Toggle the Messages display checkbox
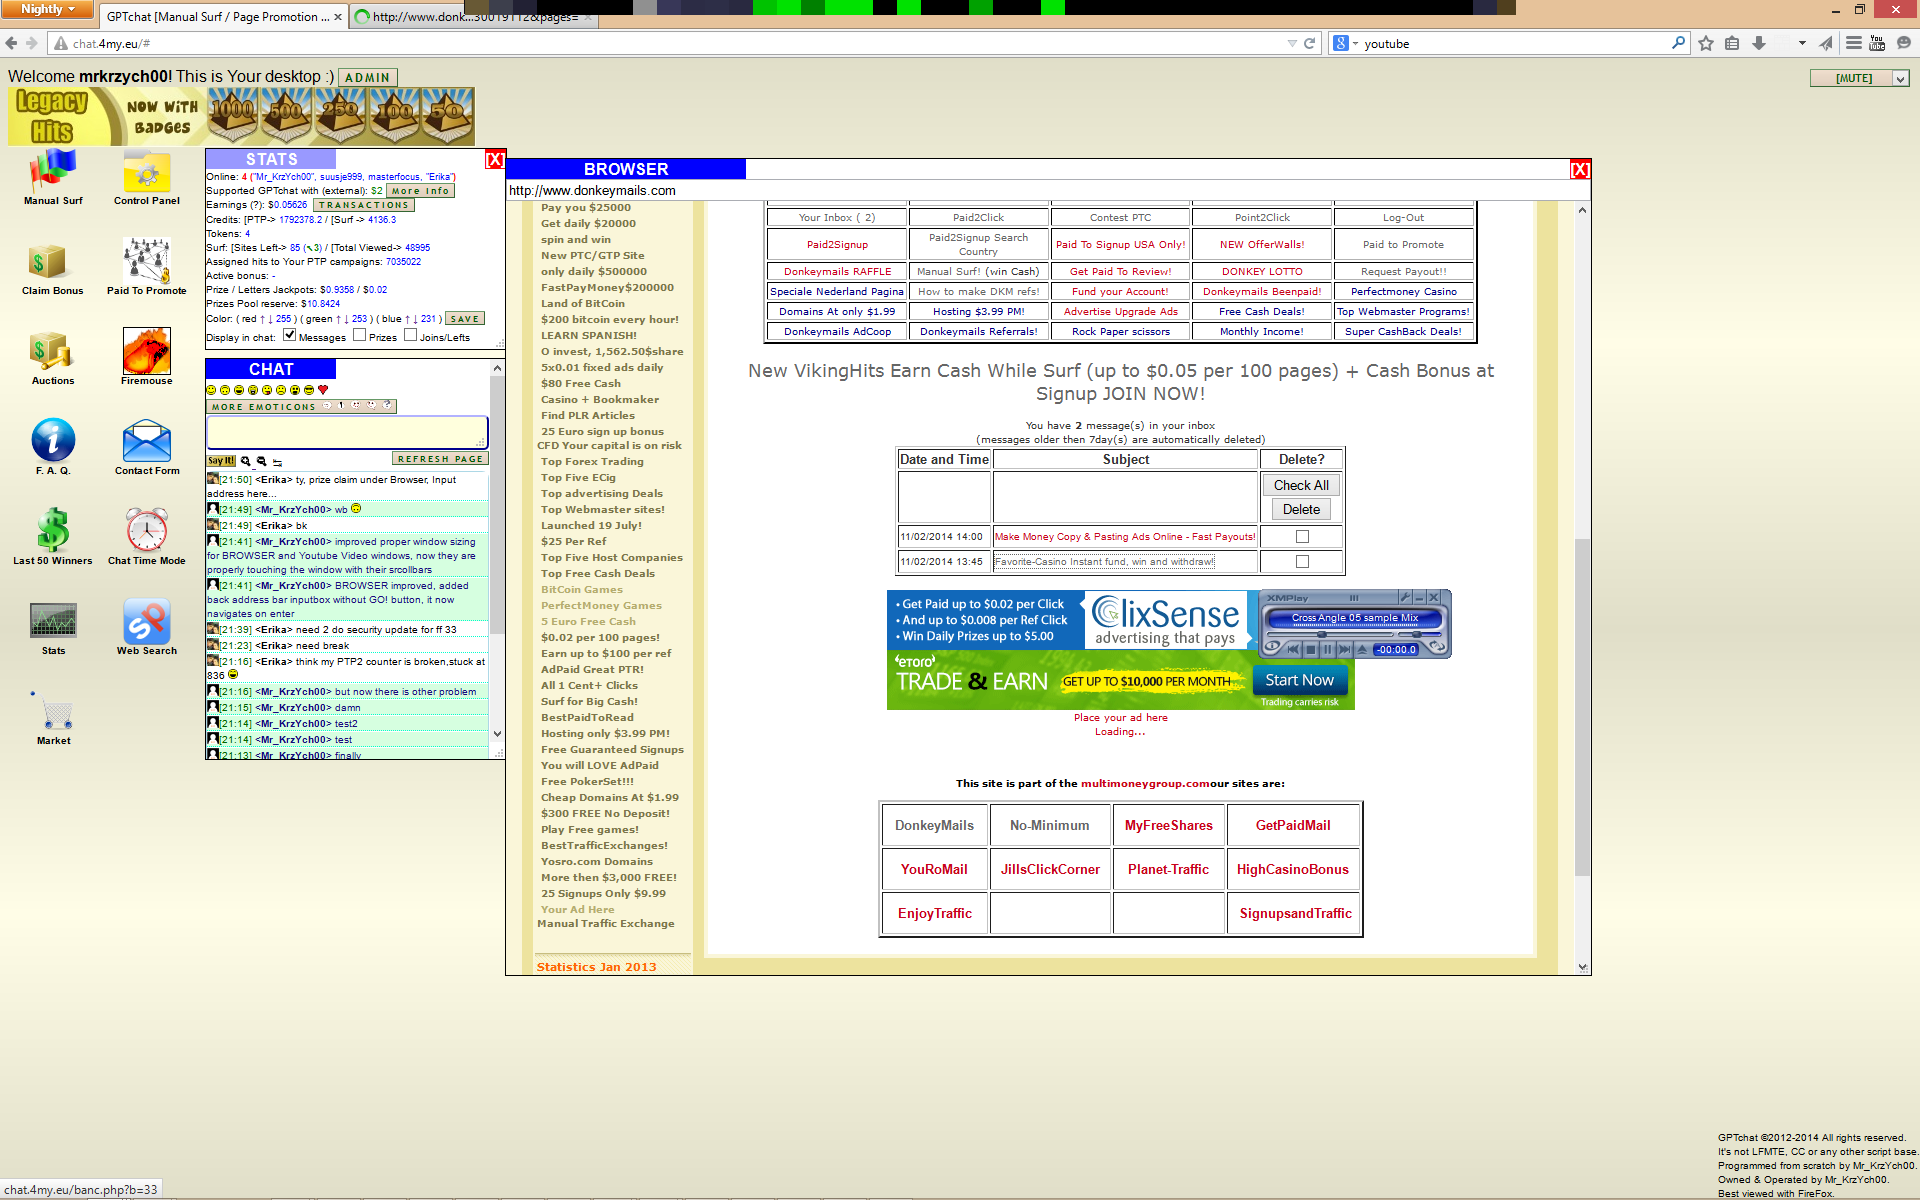 click(x=289, y=335)
